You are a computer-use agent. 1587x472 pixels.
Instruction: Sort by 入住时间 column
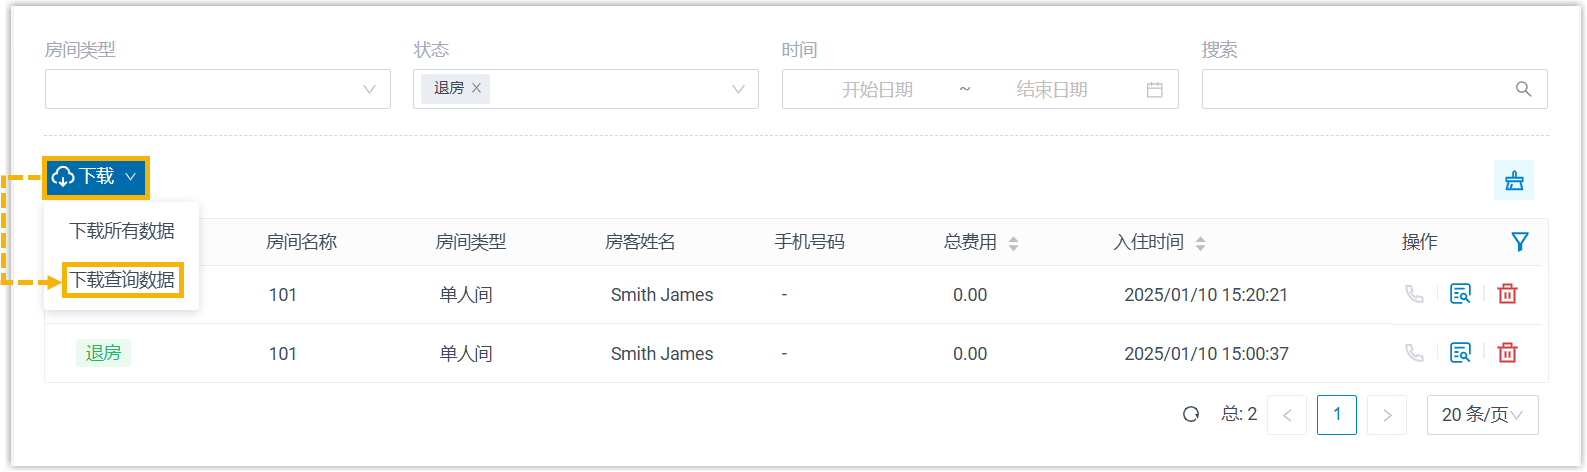1200,243
